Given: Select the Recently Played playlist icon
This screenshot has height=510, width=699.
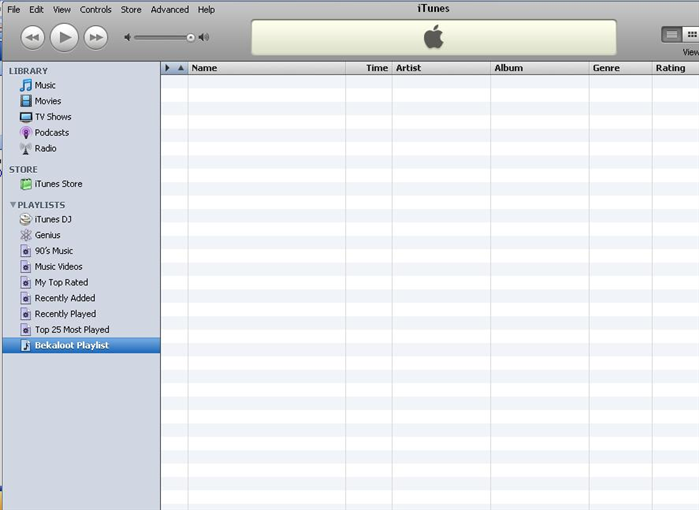Looking at the screenshot, I should click(x=26, y=314).
